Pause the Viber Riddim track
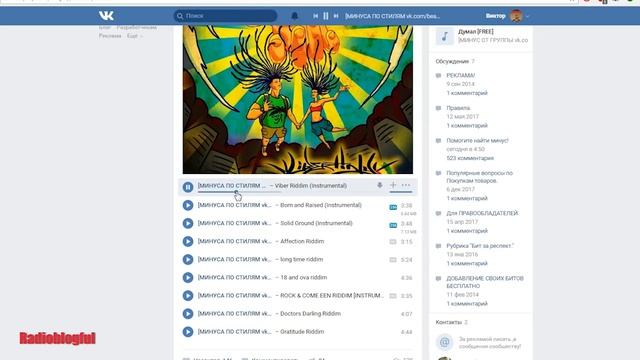This screenshot has height=360, width=640. click(x=188, y=187)
